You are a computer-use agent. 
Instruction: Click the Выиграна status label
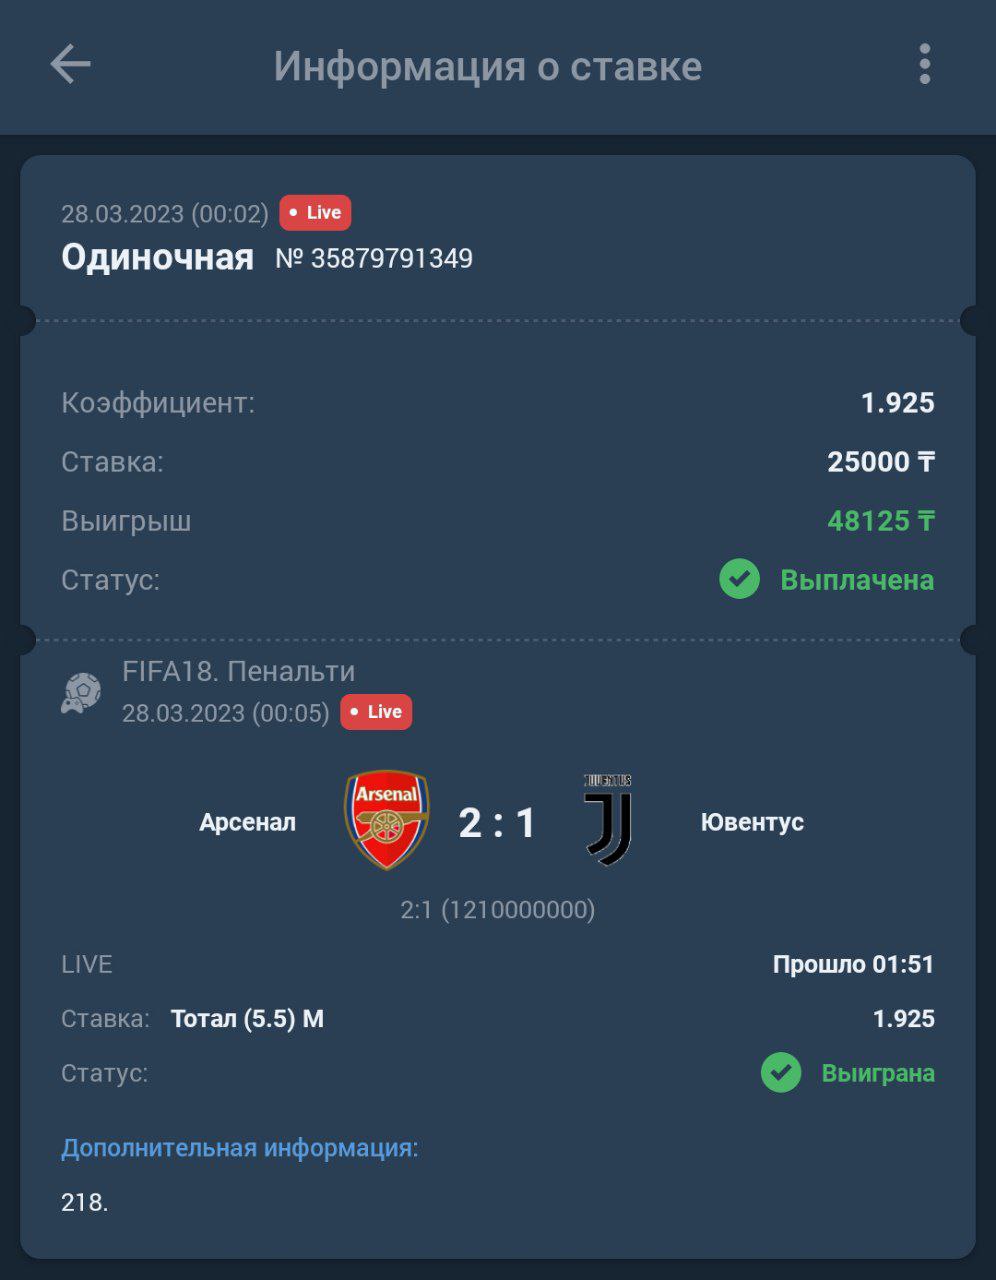[878, 1073]
